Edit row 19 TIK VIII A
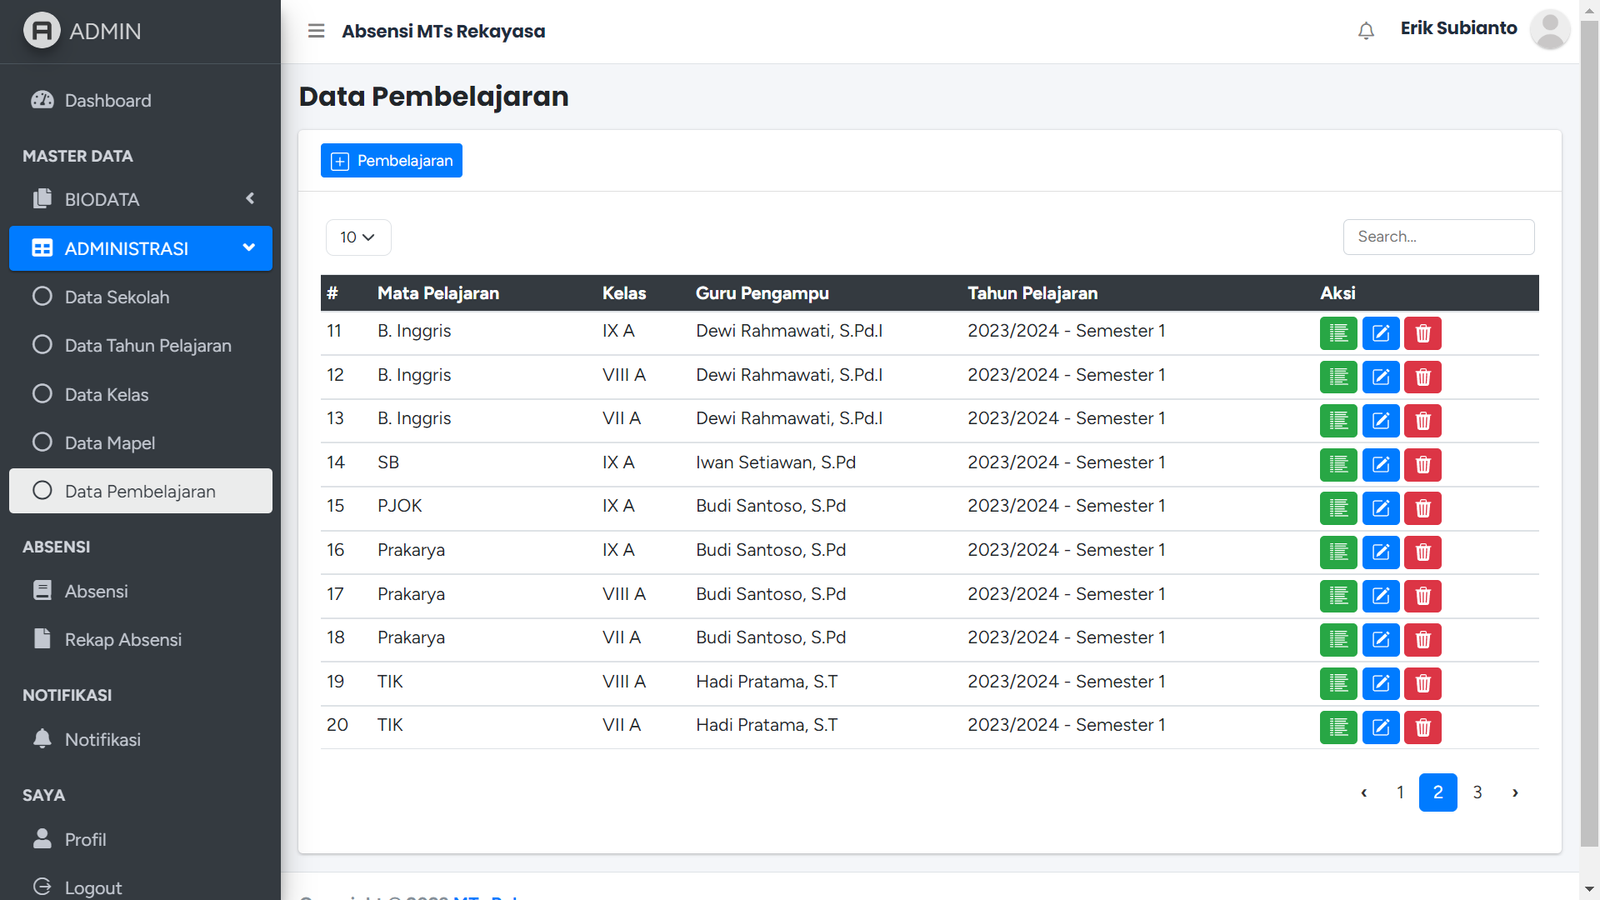This screenshot has height=900, width=1600. coord(1380,684)
